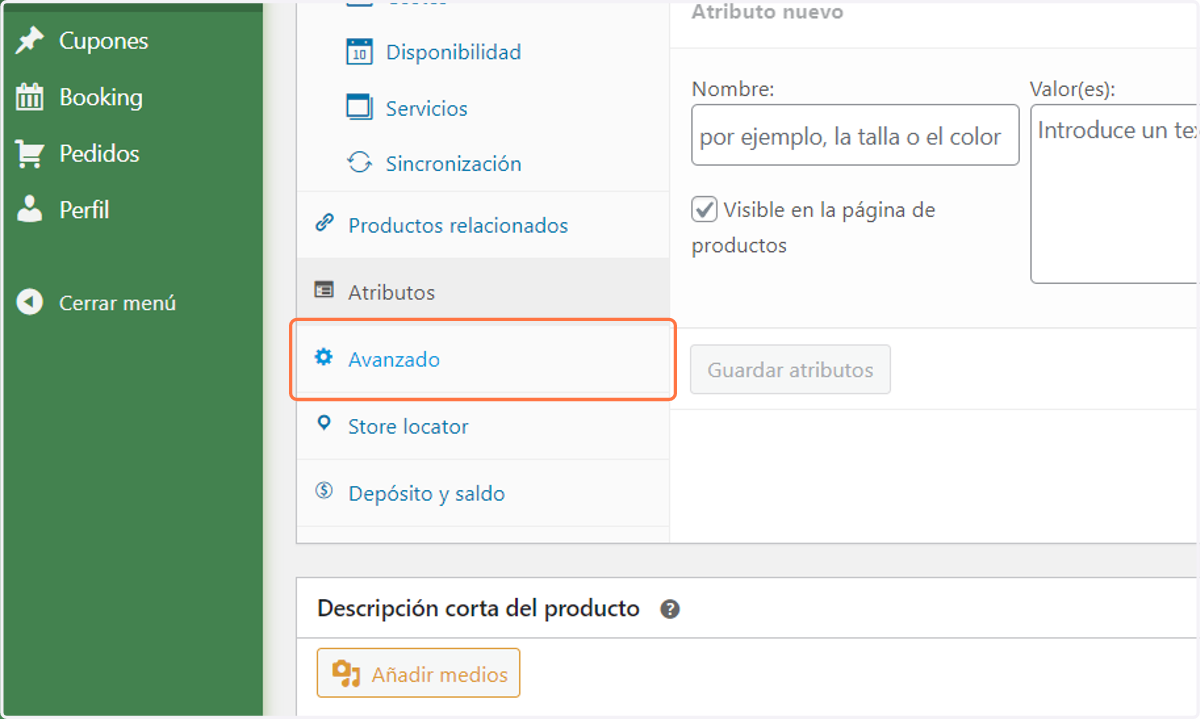
Task: Click the Cerrar menú arrow icon
Action: 30,302
